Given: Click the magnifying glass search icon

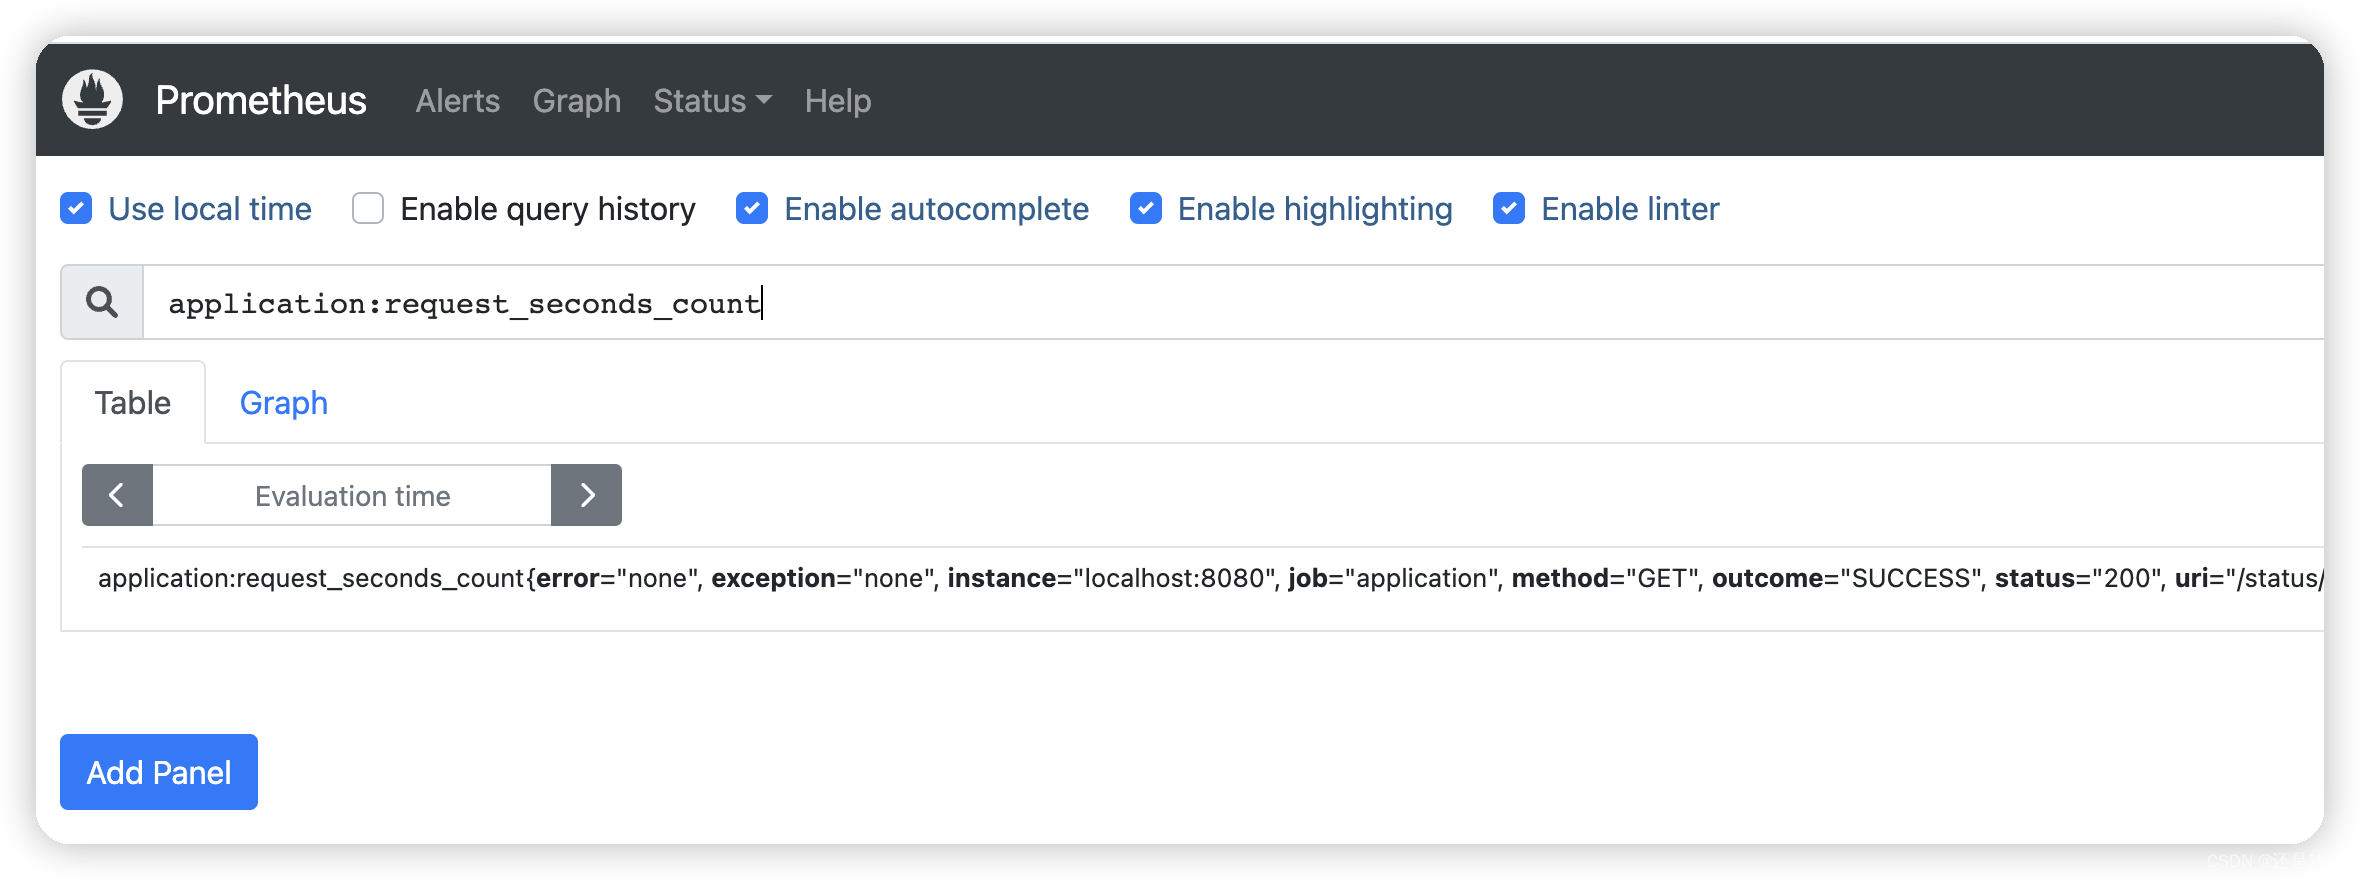Looking at the screenshot, I should coord(102,302).
